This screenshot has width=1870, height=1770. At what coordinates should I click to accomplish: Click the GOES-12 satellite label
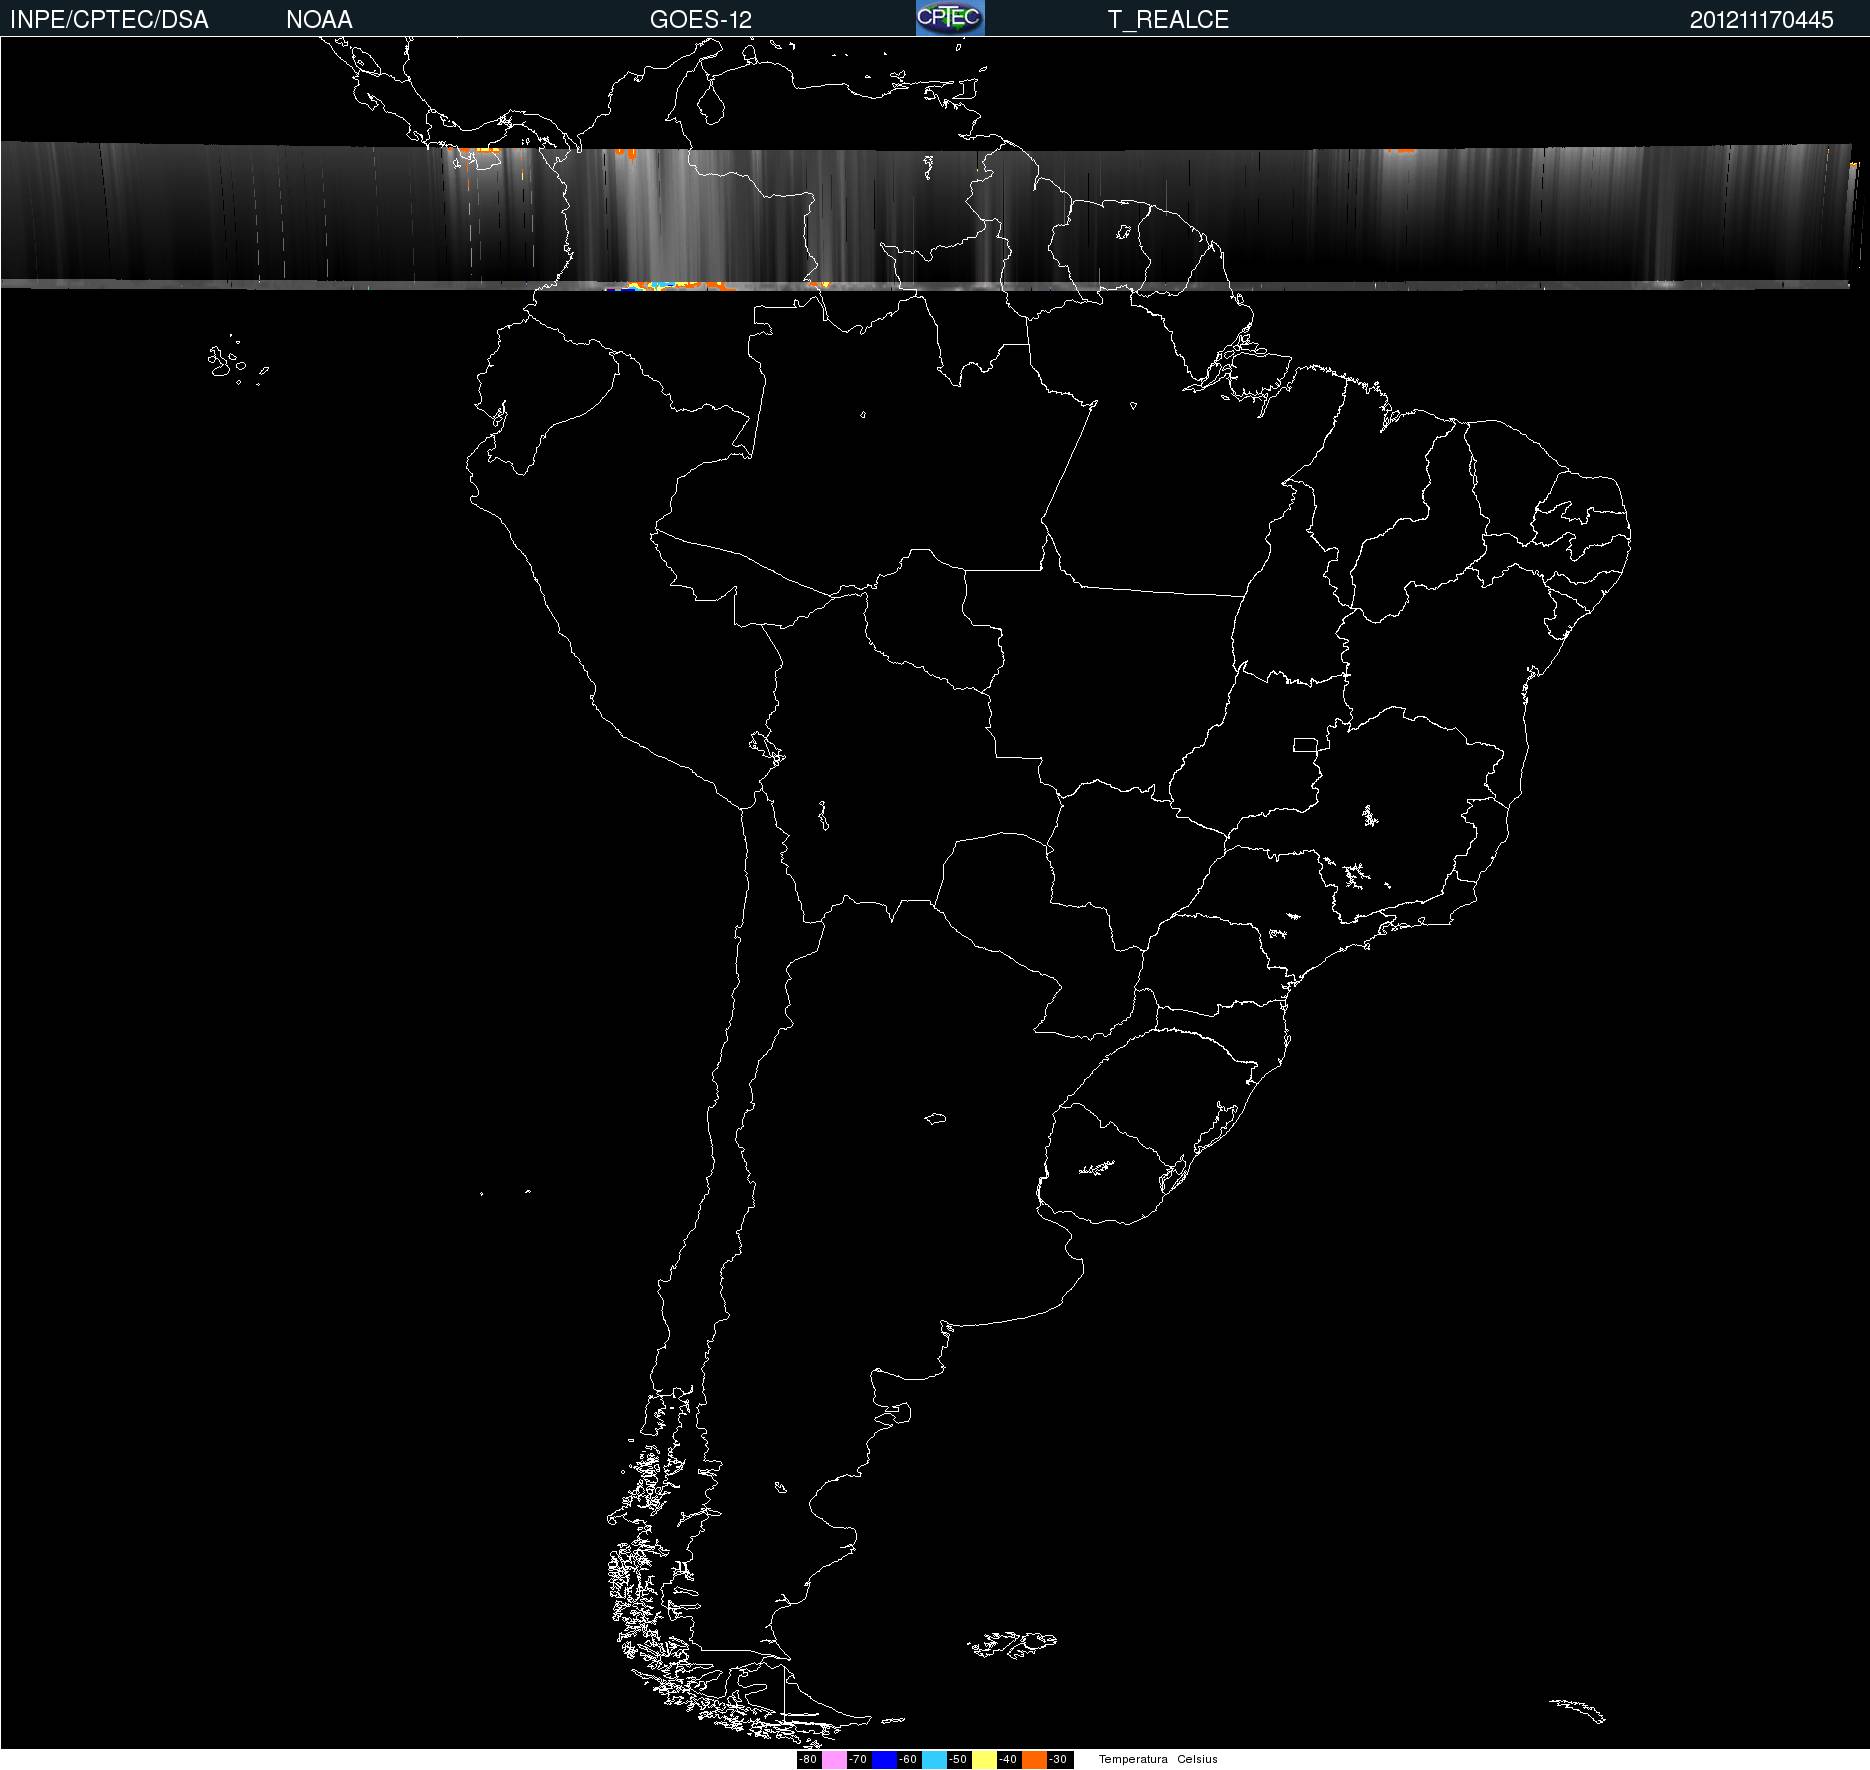click(x=700, y=20)
